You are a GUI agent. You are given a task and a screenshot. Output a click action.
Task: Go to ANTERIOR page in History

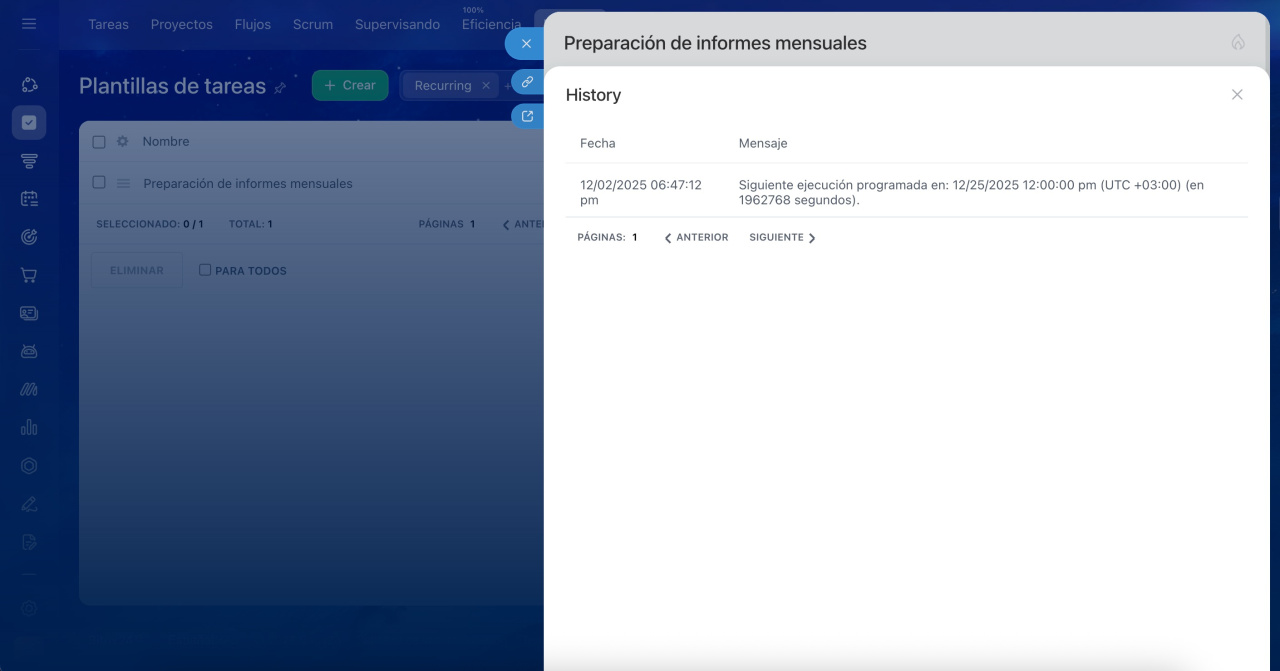(x=696, y=238)
